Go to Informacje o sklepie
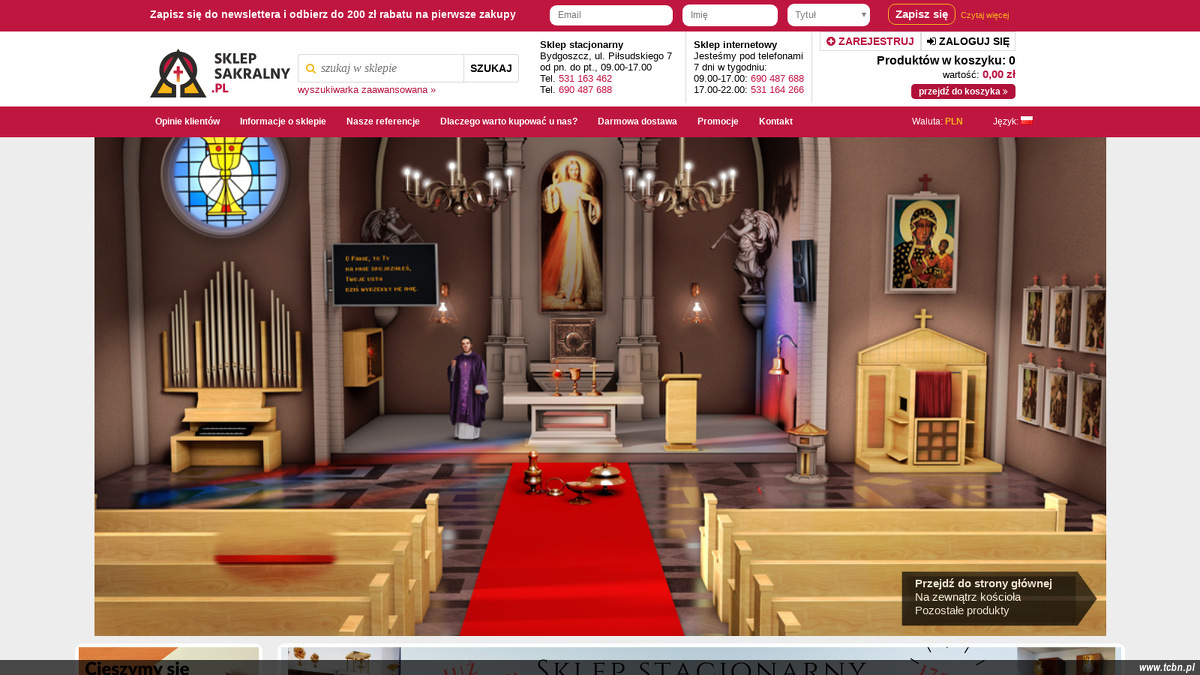This screenshot has height=675, width=1200. click(283, 121)
